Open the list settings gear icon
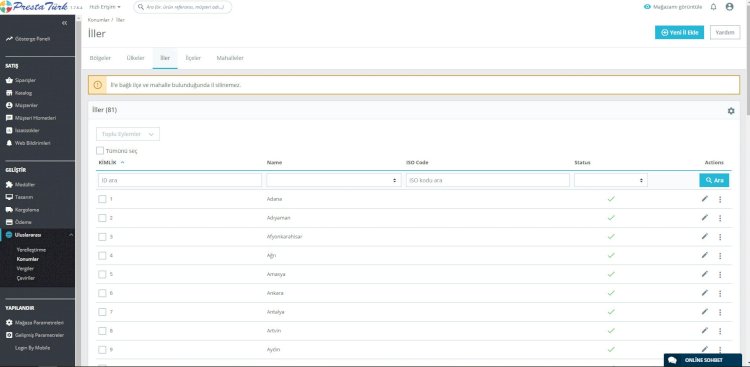This screenshot has width=750, height=367. pos(731,111)
